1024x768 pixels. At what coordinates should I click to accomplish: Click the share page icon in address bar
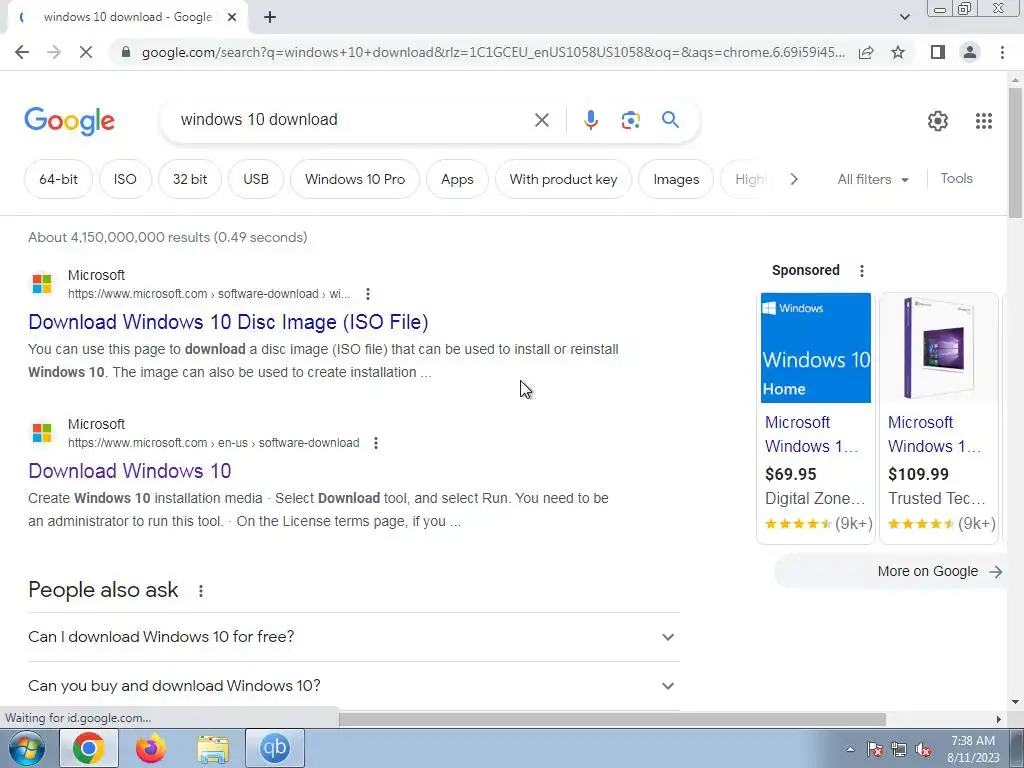click(x=866, y=52)
